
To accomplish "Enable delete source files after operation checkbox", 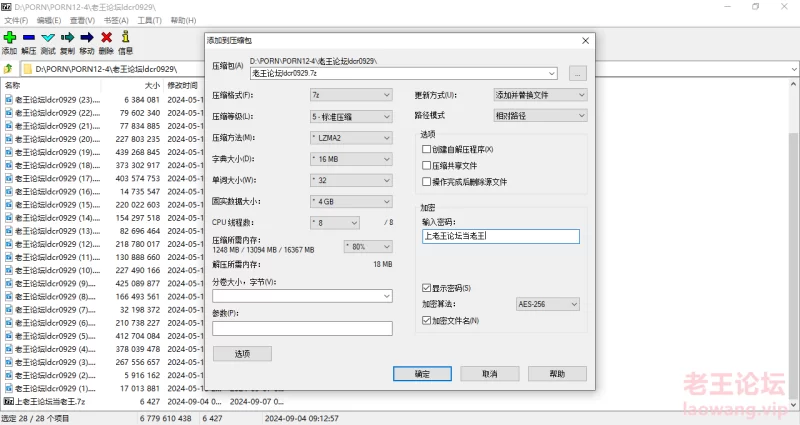I will click(x=427, y=182).
